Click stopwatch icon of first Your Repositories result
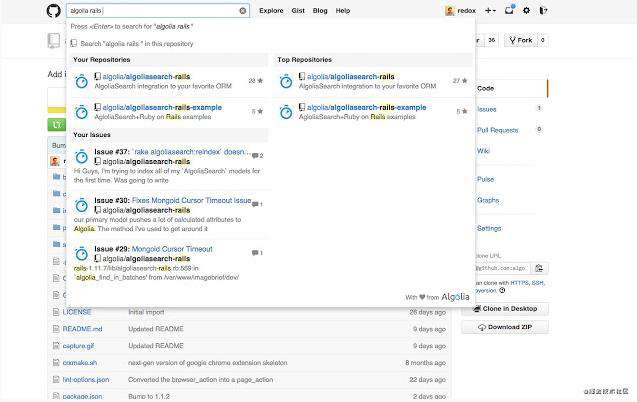Image resolution: width=637 pixels, height=402 pixels. pyautogui.click(x=81, y=81)
